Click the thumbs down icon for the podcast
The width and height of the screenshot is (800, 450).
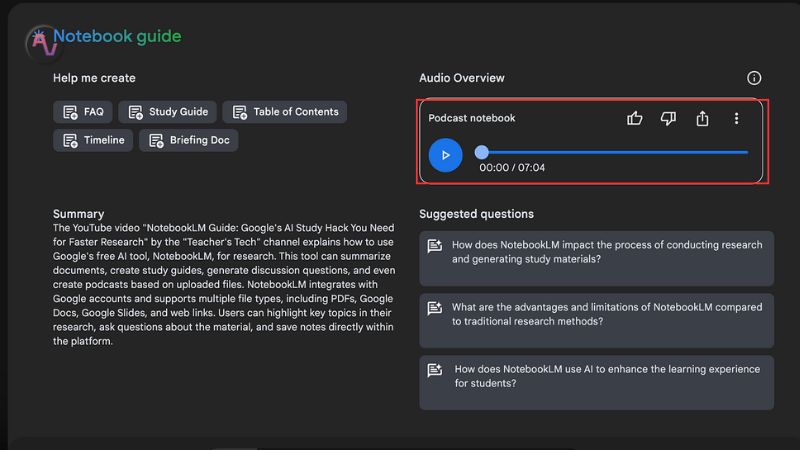point(668,118)
